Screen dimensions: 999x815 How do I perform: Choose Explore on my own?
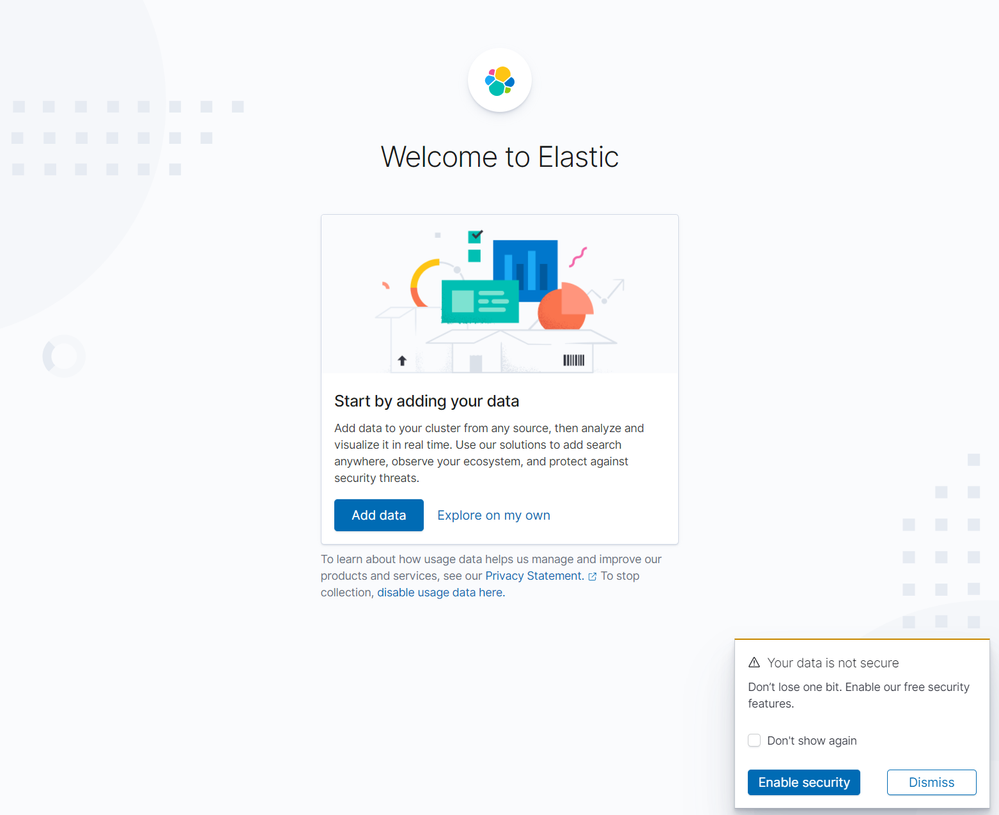pos(494,515)
